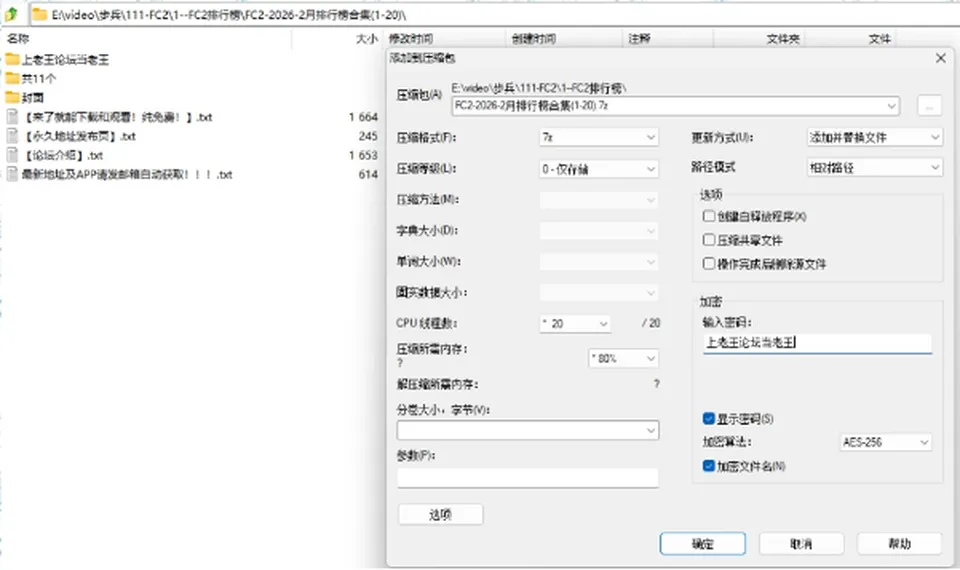
Task: Enable the 创建自释放程序 checkbox
Action: click(x=709, y=216)
